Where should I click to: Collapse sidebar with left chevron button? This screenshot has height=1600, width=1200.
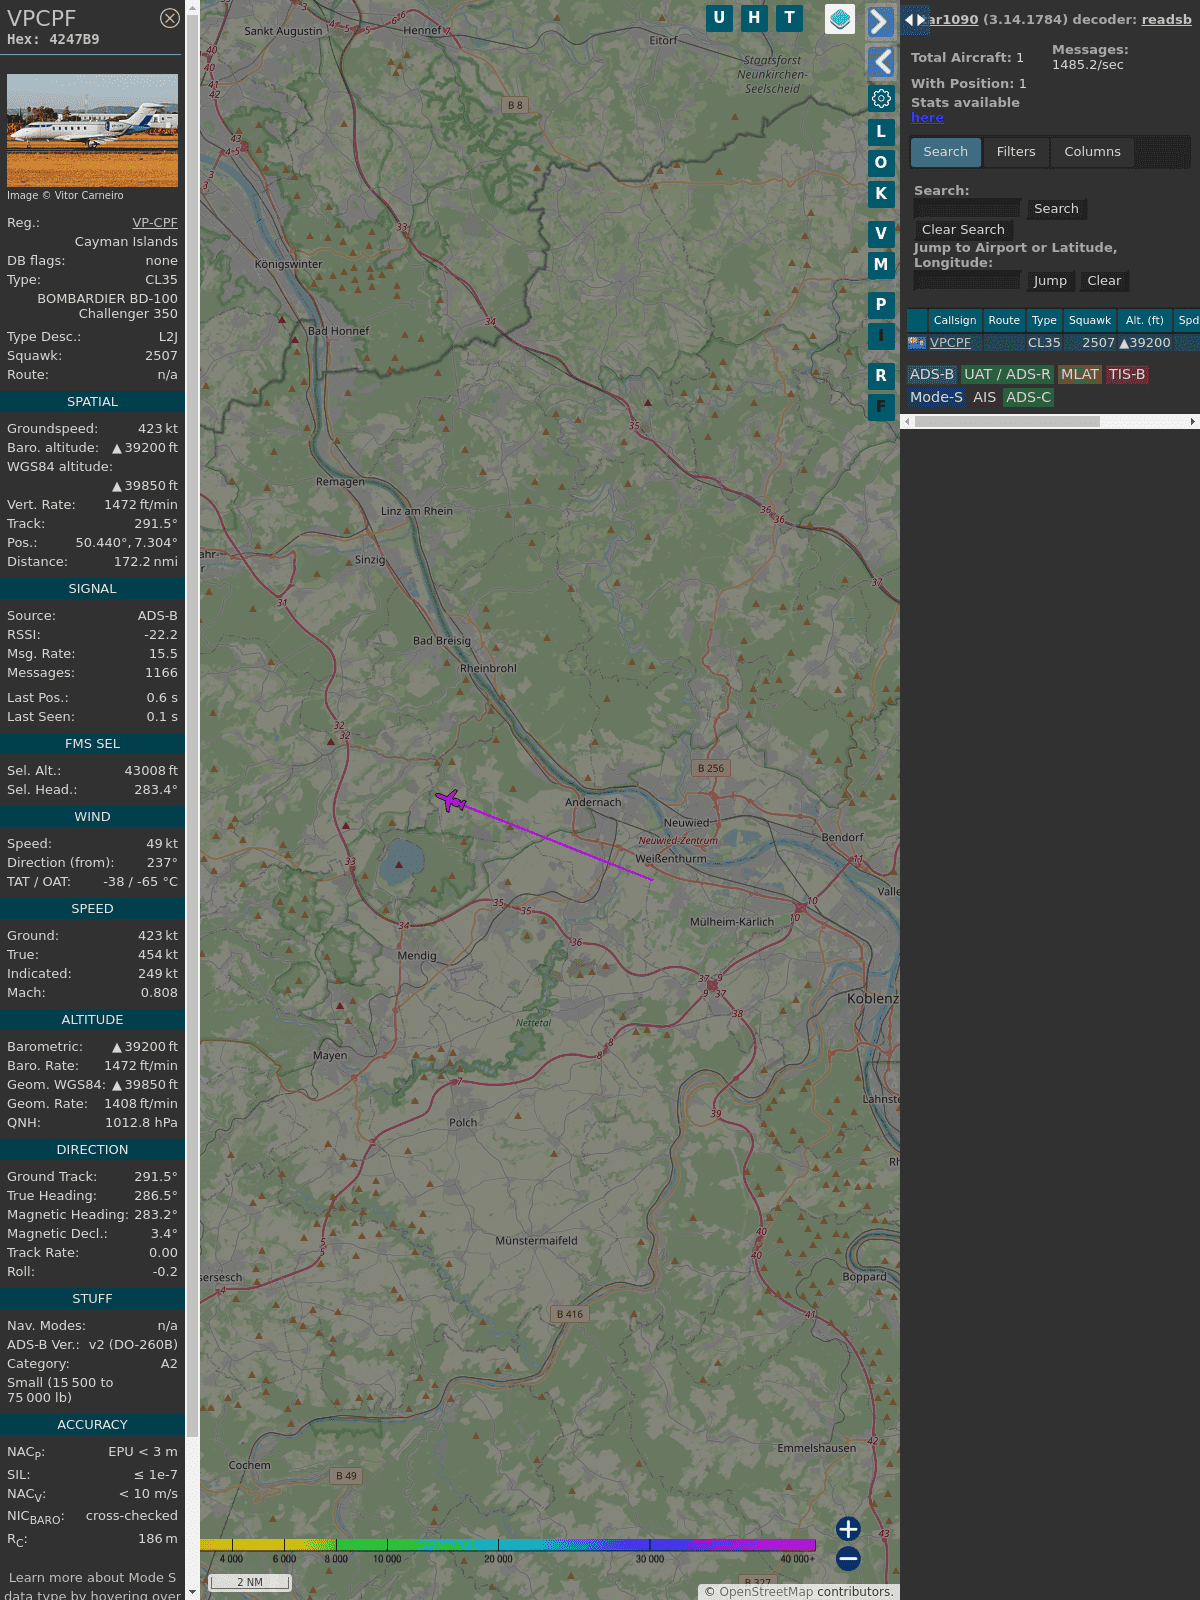tap(880, 62)
